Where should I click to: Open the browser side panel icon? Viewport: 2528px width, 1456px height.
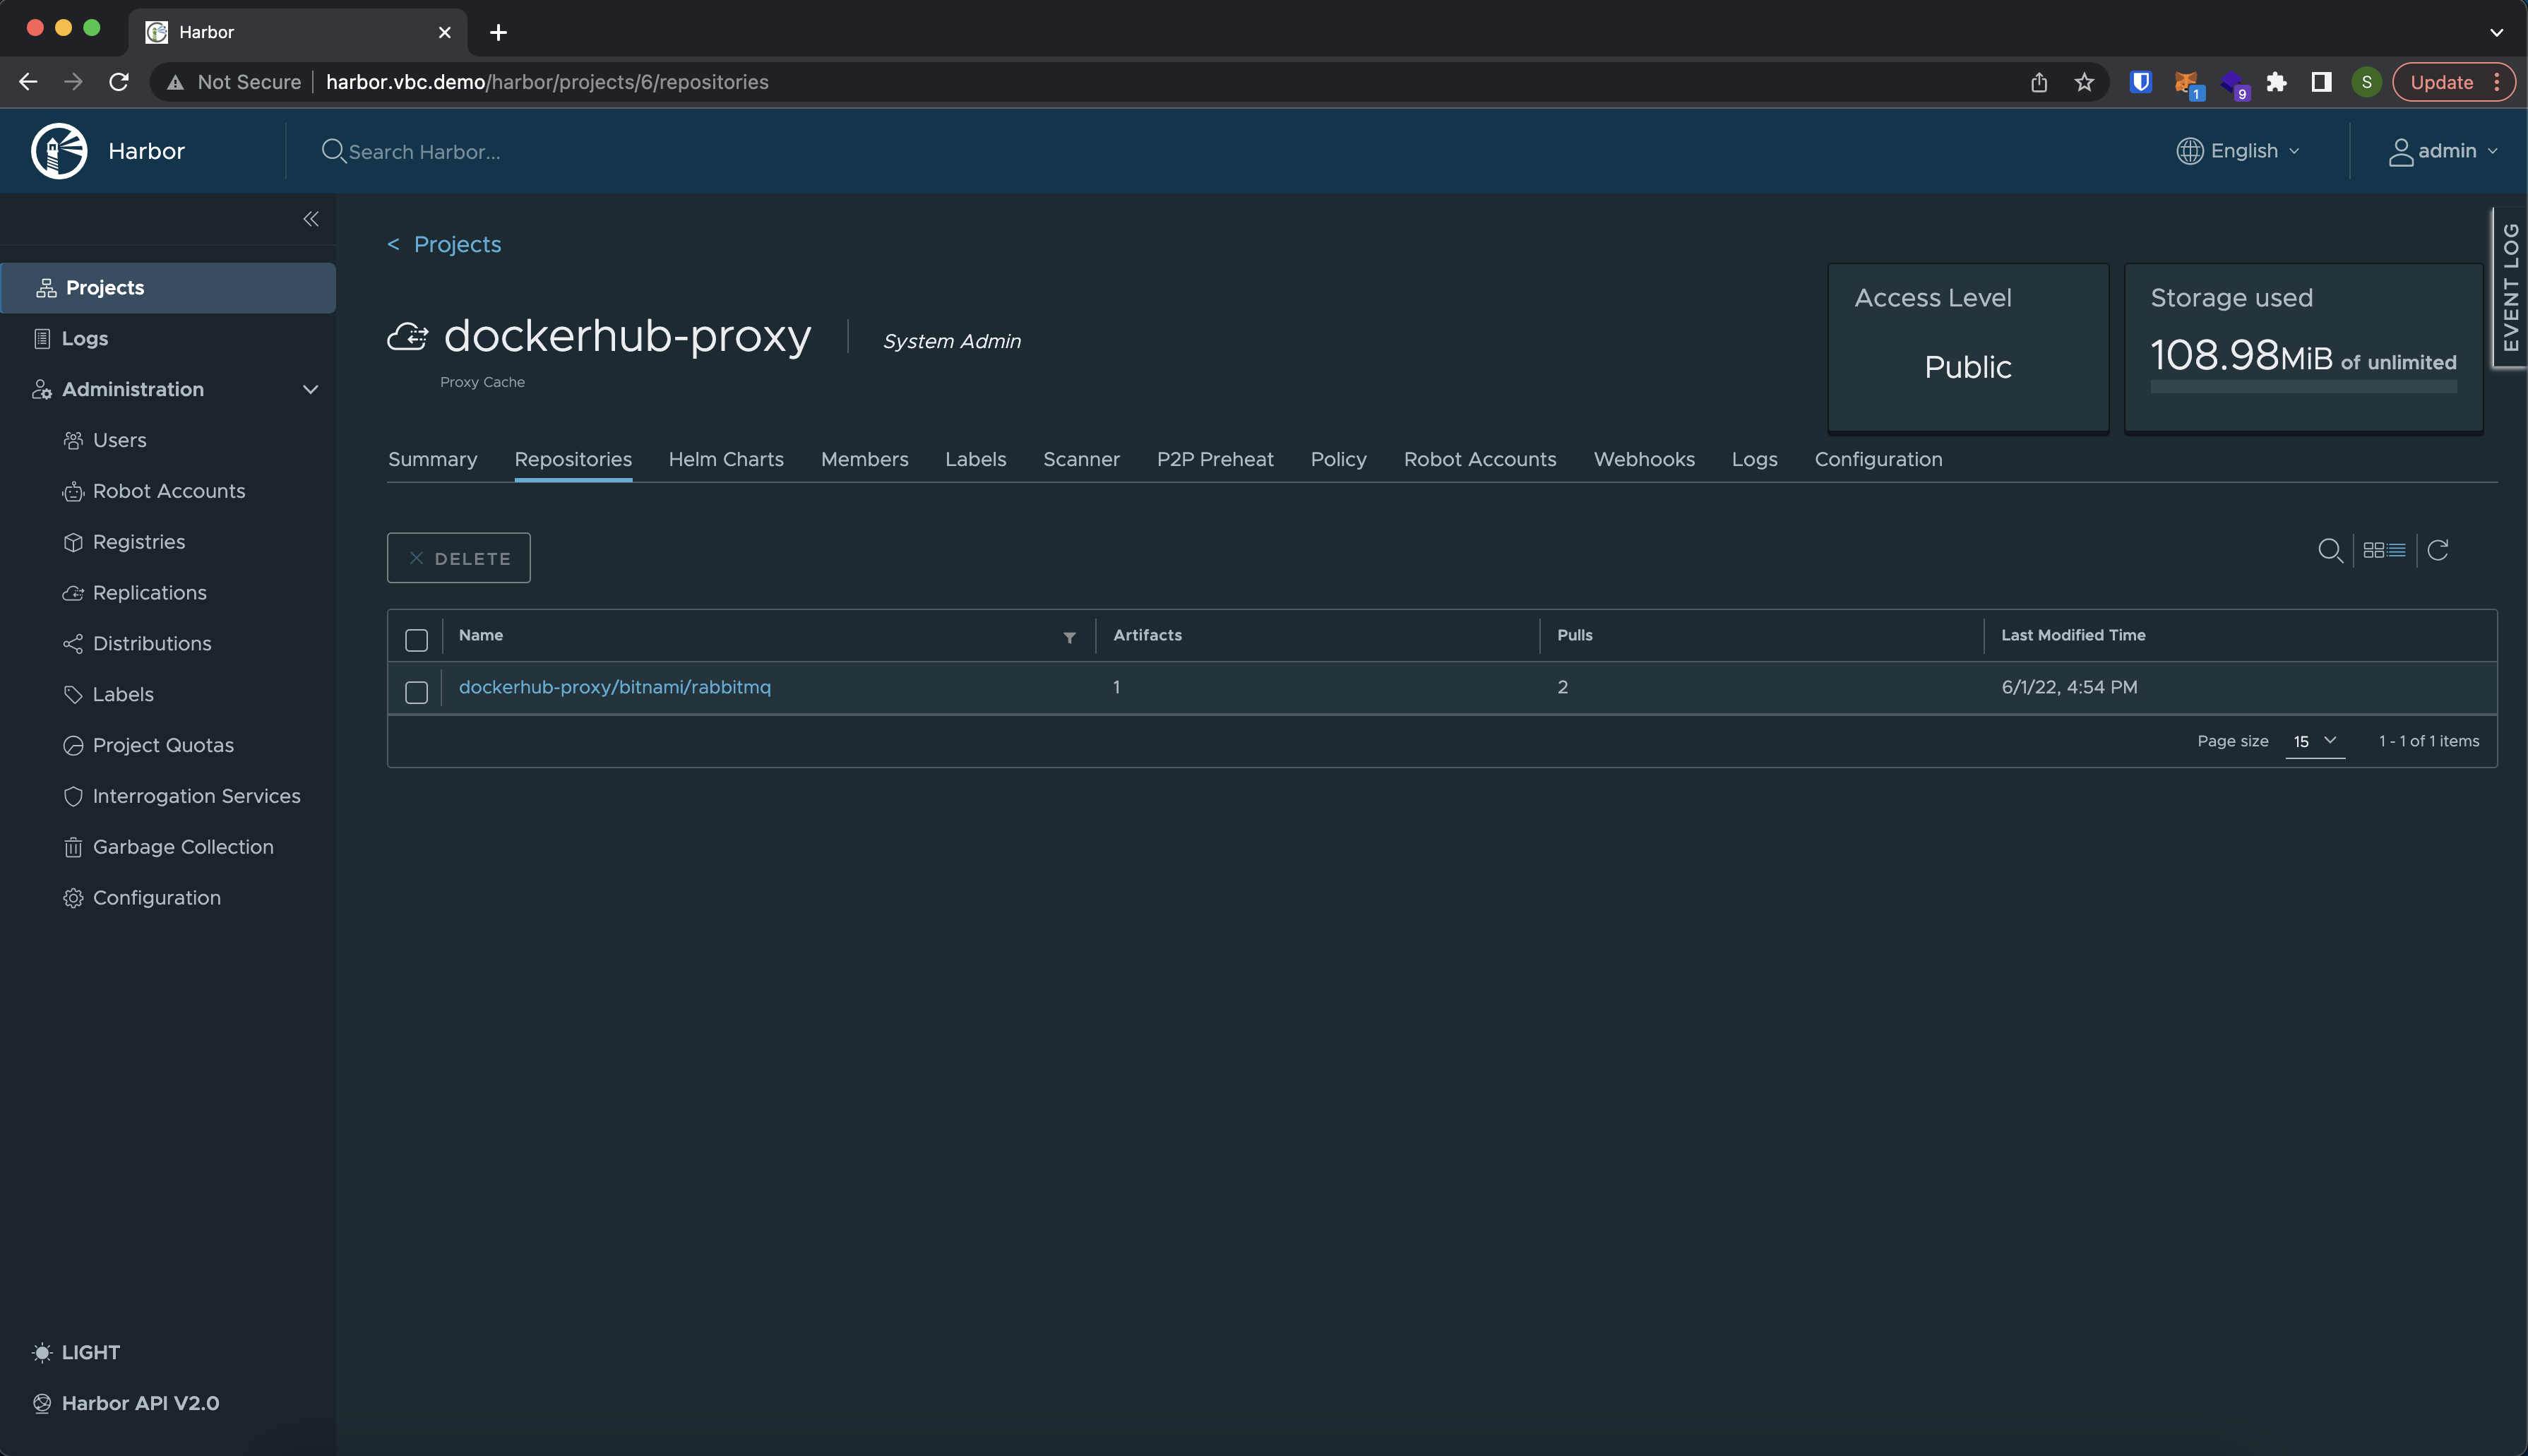click(2322, 82)
